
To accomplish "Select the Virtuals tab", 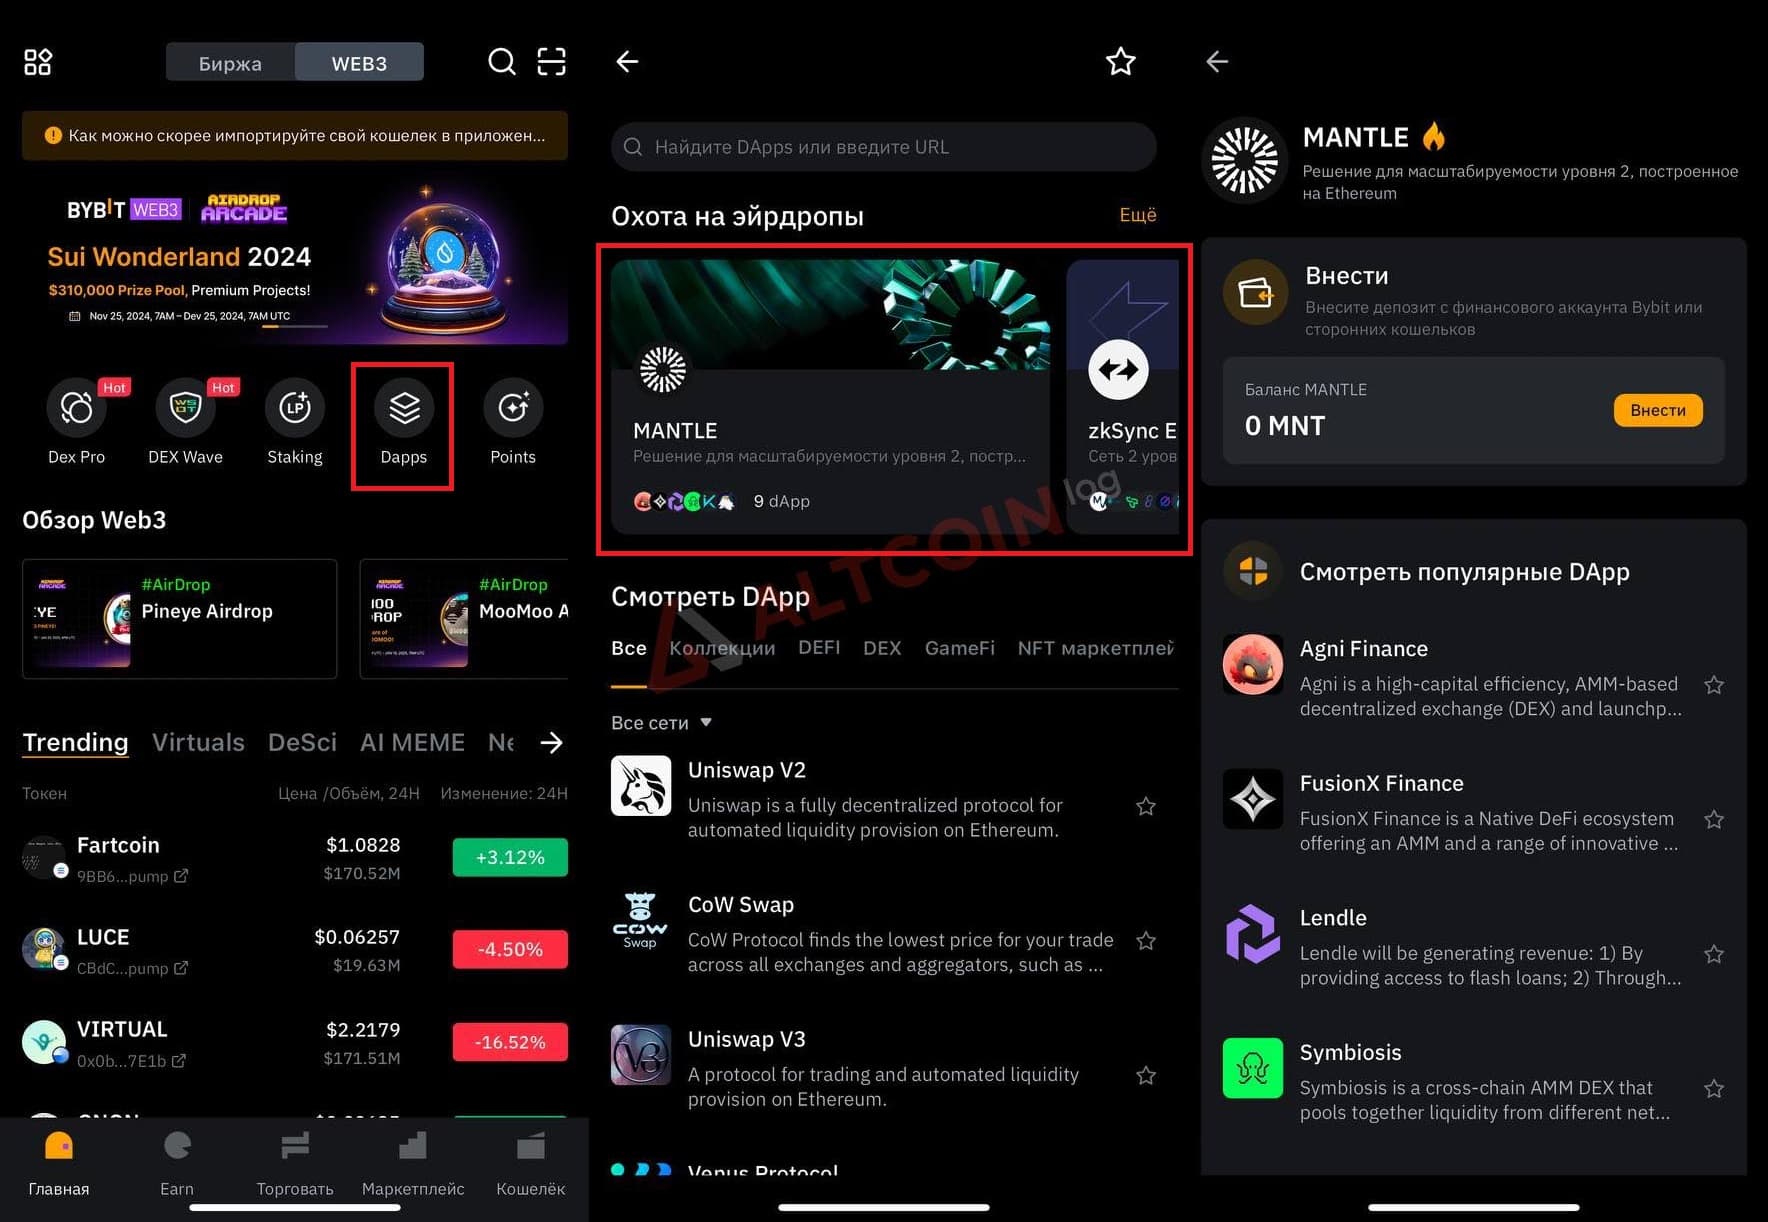I will [x=198, y=742].
